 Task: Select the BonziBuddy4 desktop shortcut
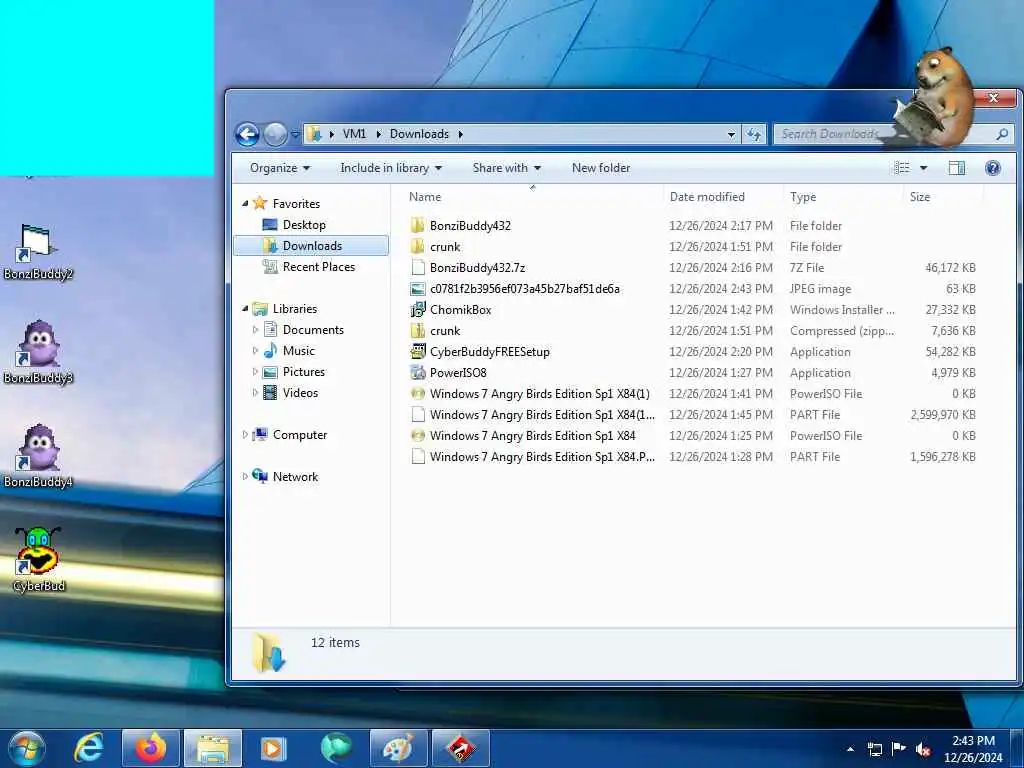pyautogui.click(x=38, y=456)
